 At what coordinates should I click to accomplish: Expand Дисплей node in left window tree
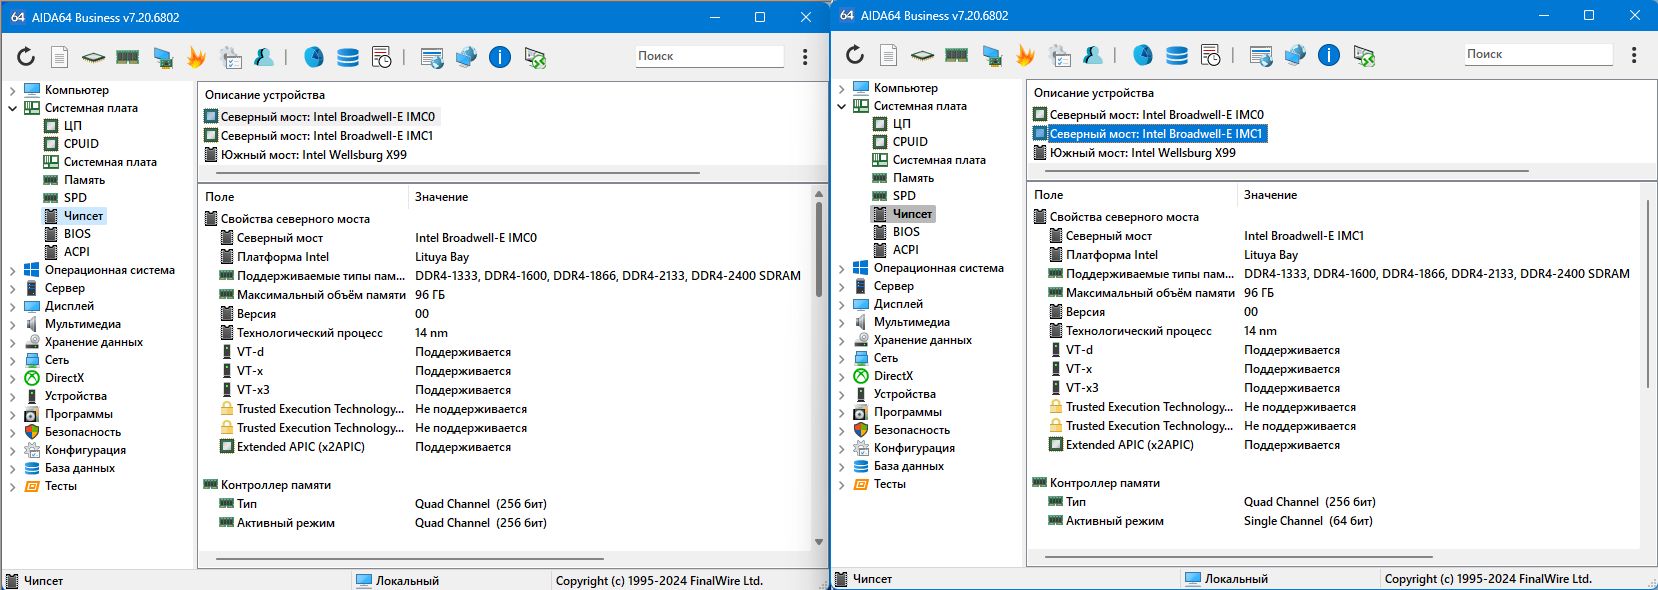(x=12, y=306)
